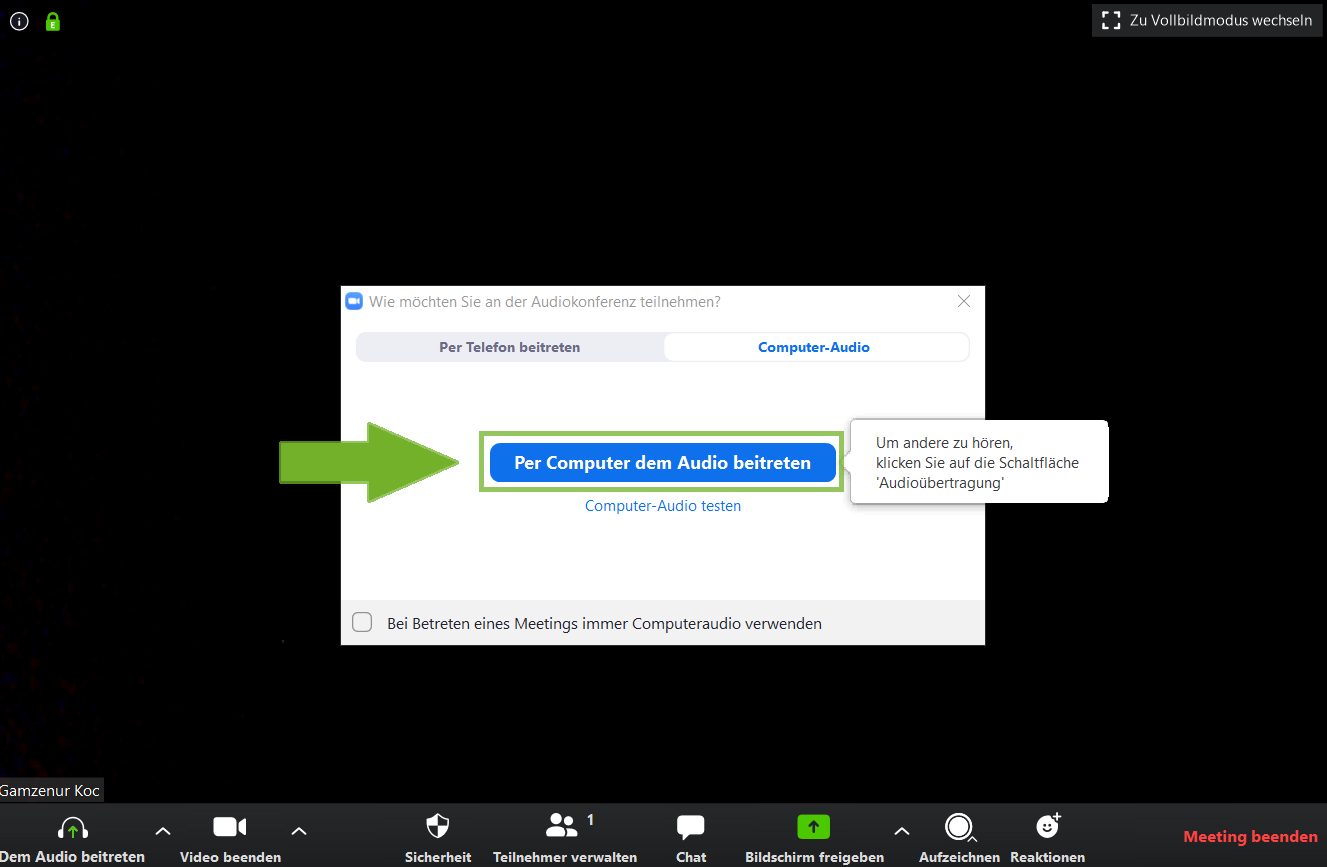The height and width of the screenshot is (867, 1327).
Task: Switch to Per Telefon beitreten tab
Action: 509,347
